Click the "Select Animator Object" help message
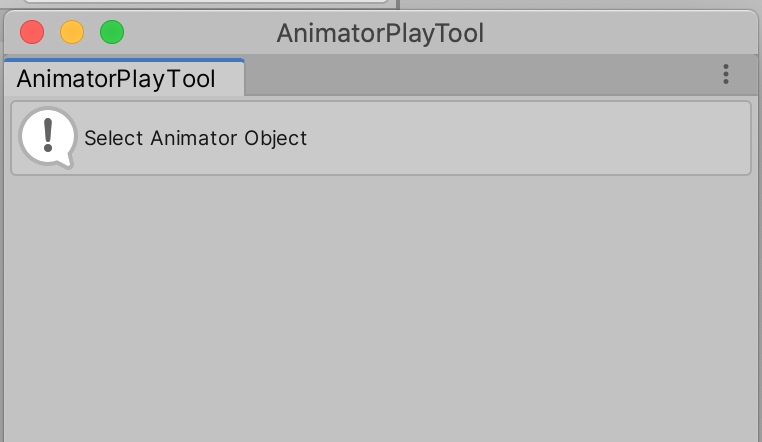This screenshot has width=762, height=442. (195, 138)
